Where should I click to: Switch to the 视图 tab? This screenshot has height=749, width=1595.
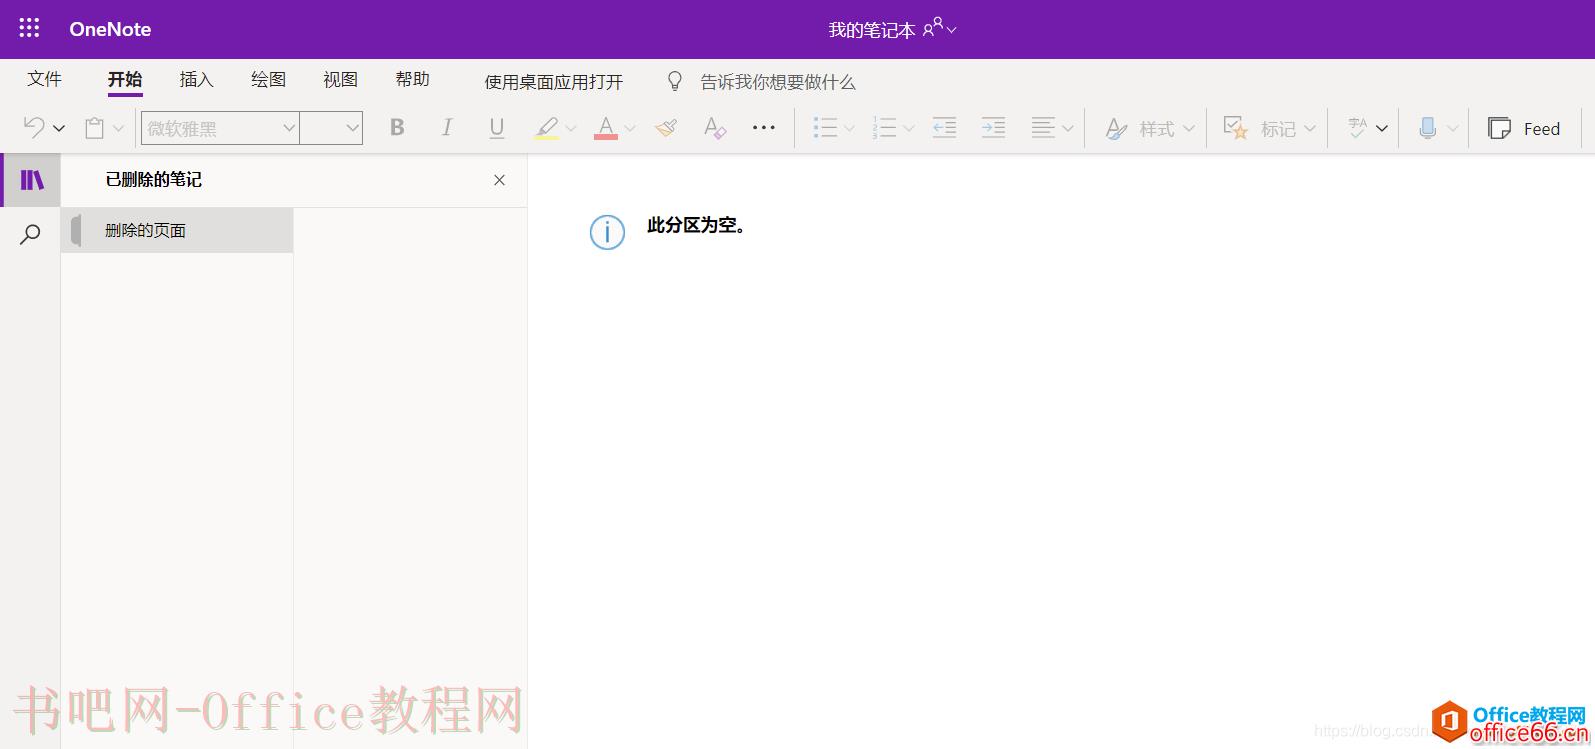(340, 79)
